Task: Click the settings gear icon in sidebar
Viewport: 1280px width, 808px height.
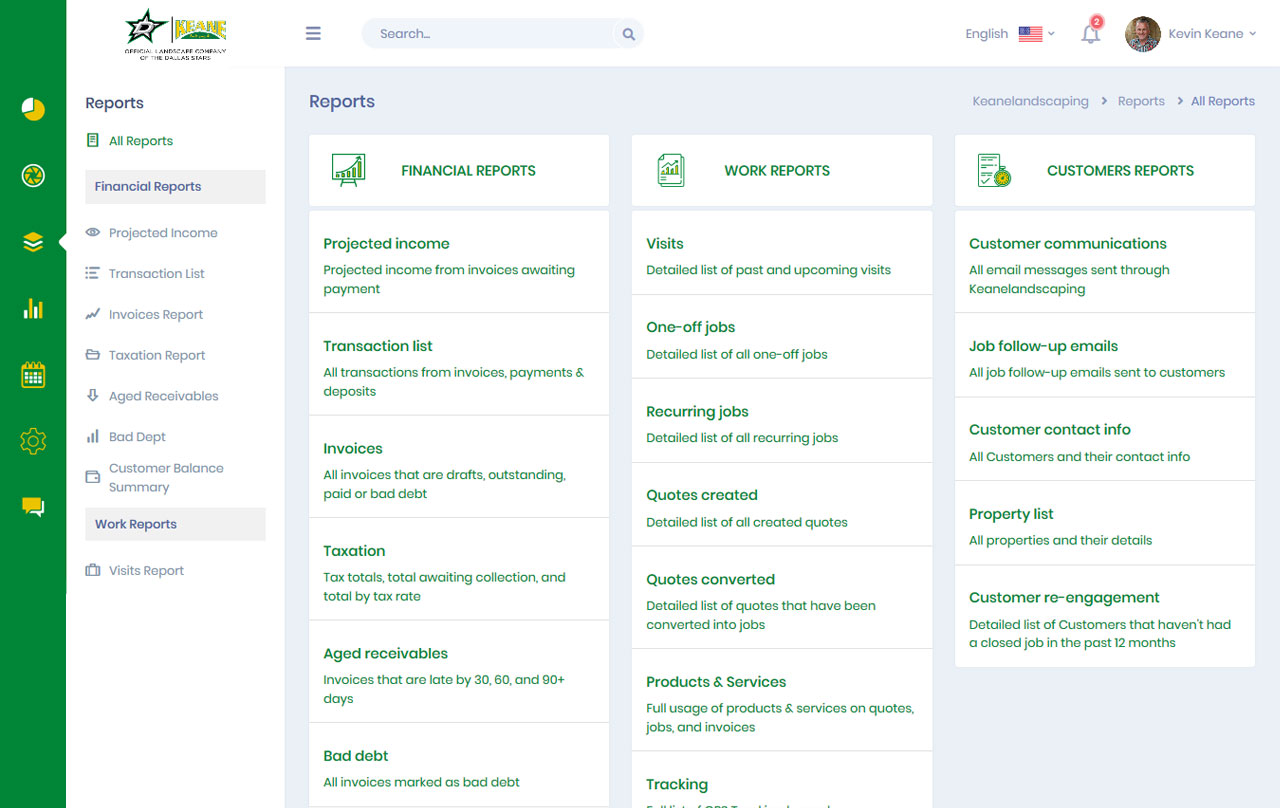Action: point(33,441)
